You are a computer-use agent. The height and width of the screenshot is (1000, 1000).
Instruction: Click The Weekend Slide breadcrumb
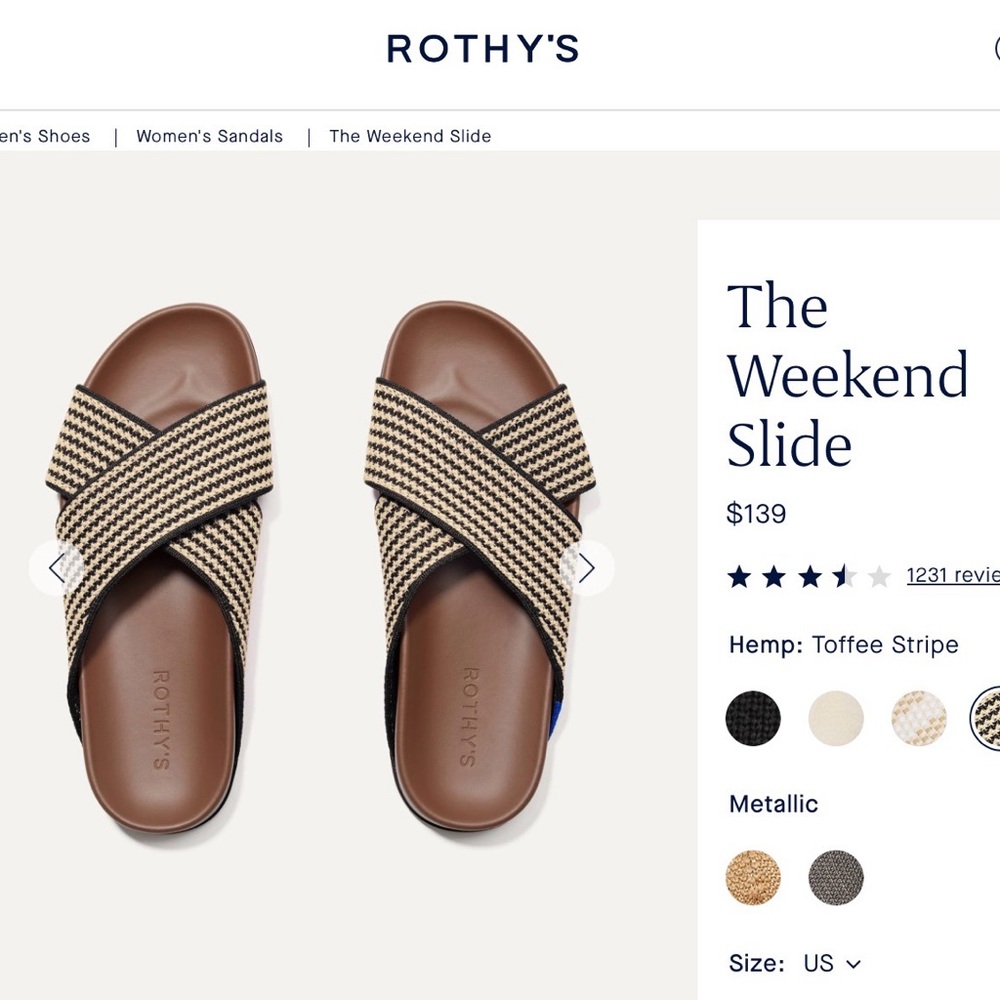click(410, 136)
